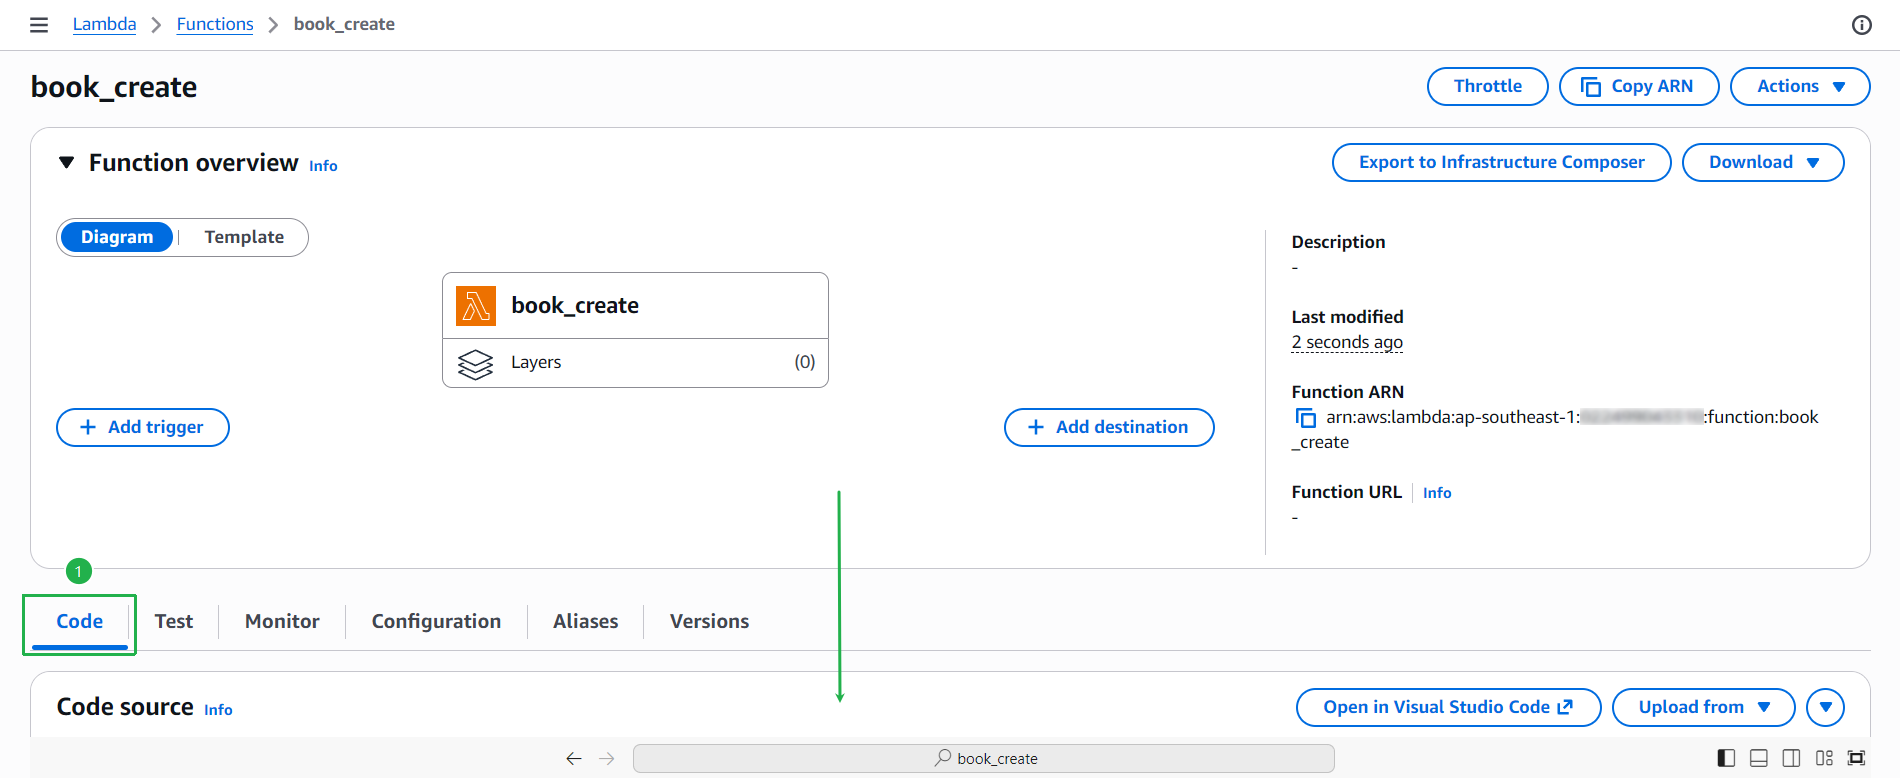The image size is (1900, 778).
Task: Open the customize layout icon
Action: (1825, 758)
